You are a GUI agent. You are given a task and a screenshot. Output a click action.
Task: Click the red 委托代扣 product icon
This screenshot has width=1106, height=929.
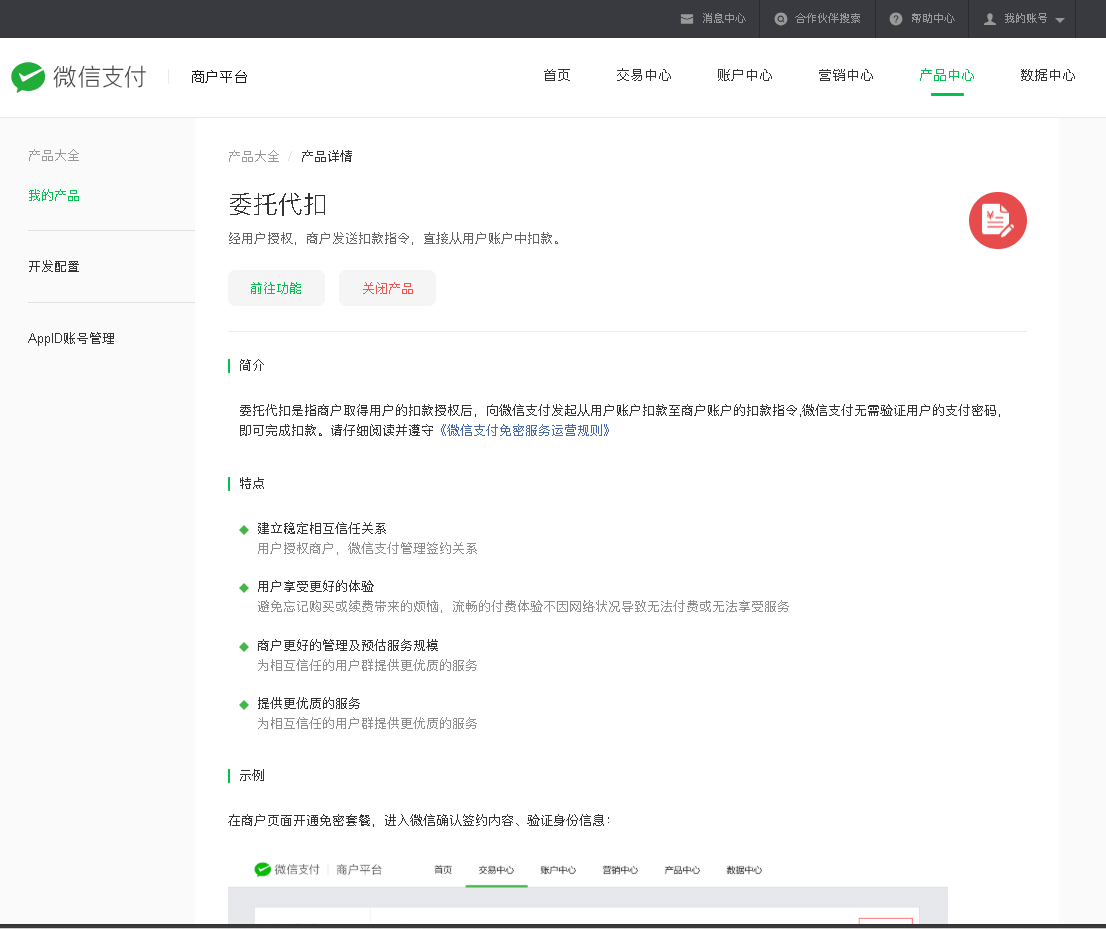[x=997, y=220]
